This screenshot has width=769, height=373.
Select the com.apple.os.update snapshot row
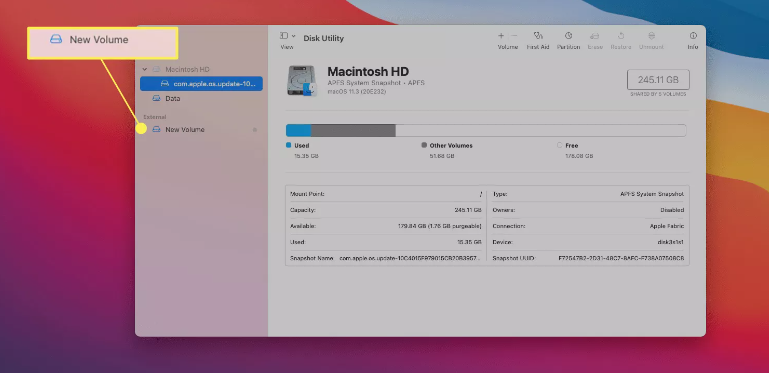[201, 84]
